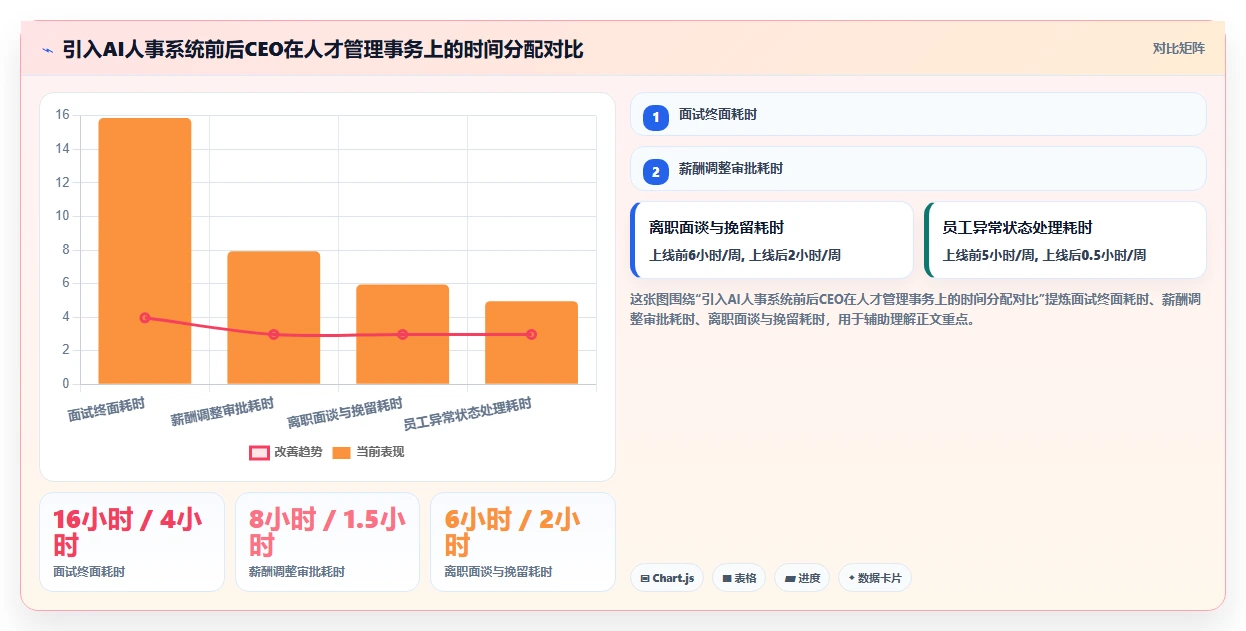The image size is (1246, 631).
Task: Click the 16小时 / 4小时 stat value
Action: [127, 532]
